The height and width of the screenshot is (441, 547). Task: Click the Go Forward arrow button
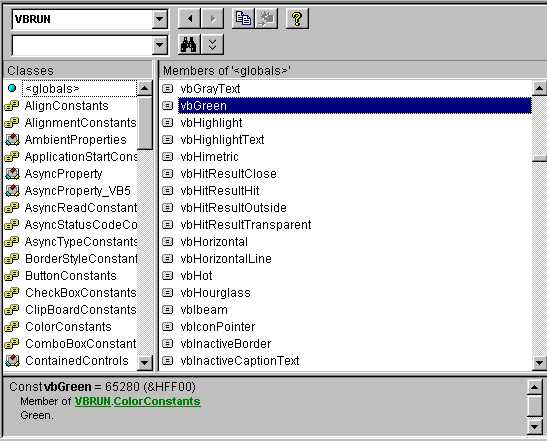pyautogui.click(x=212, y=18)
